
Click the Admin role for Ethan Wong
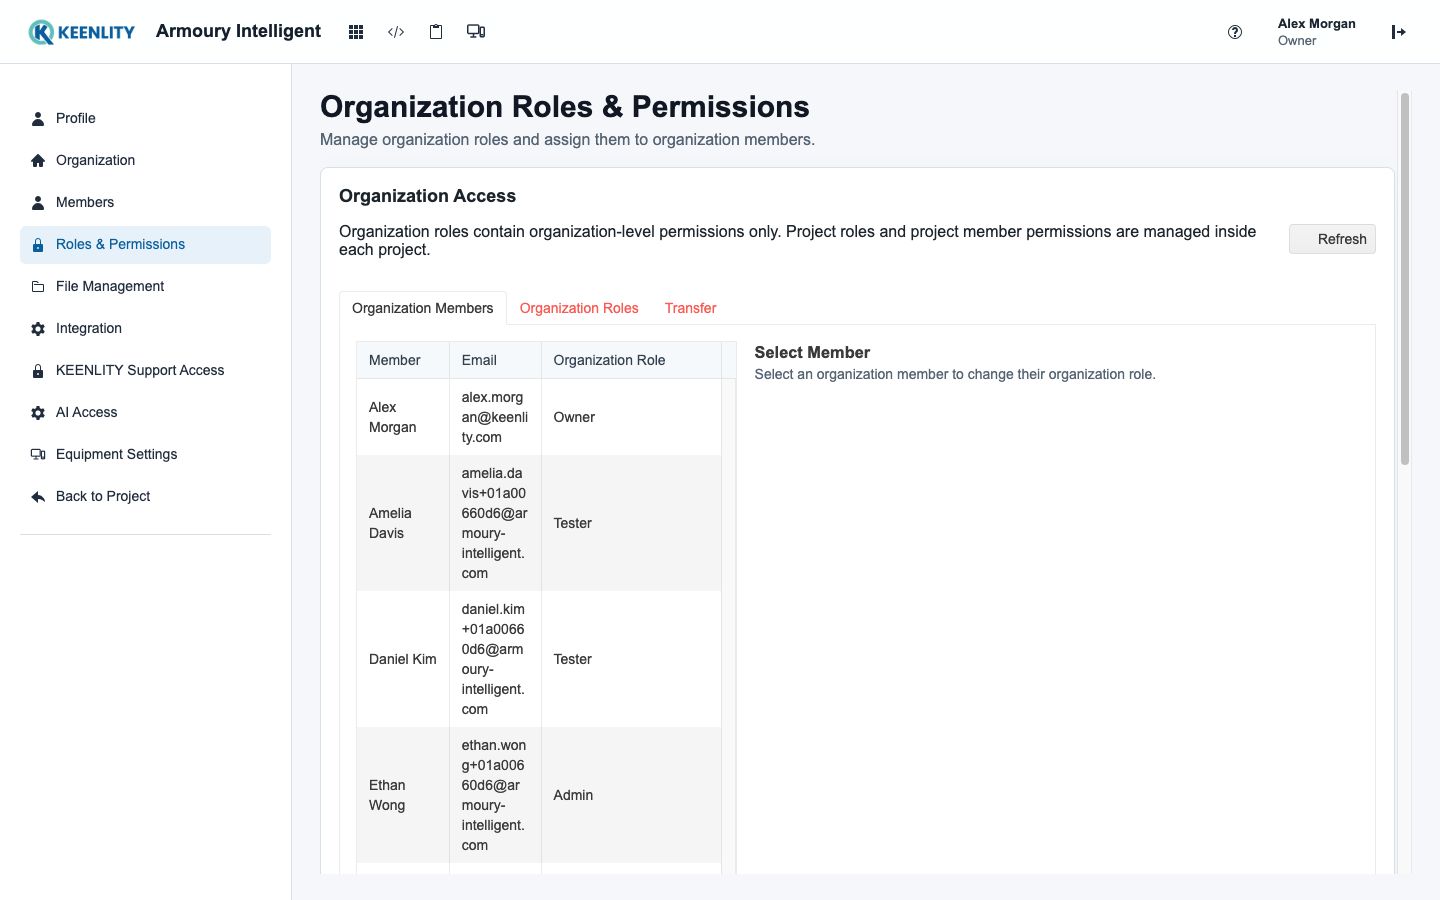coord(631,795)
